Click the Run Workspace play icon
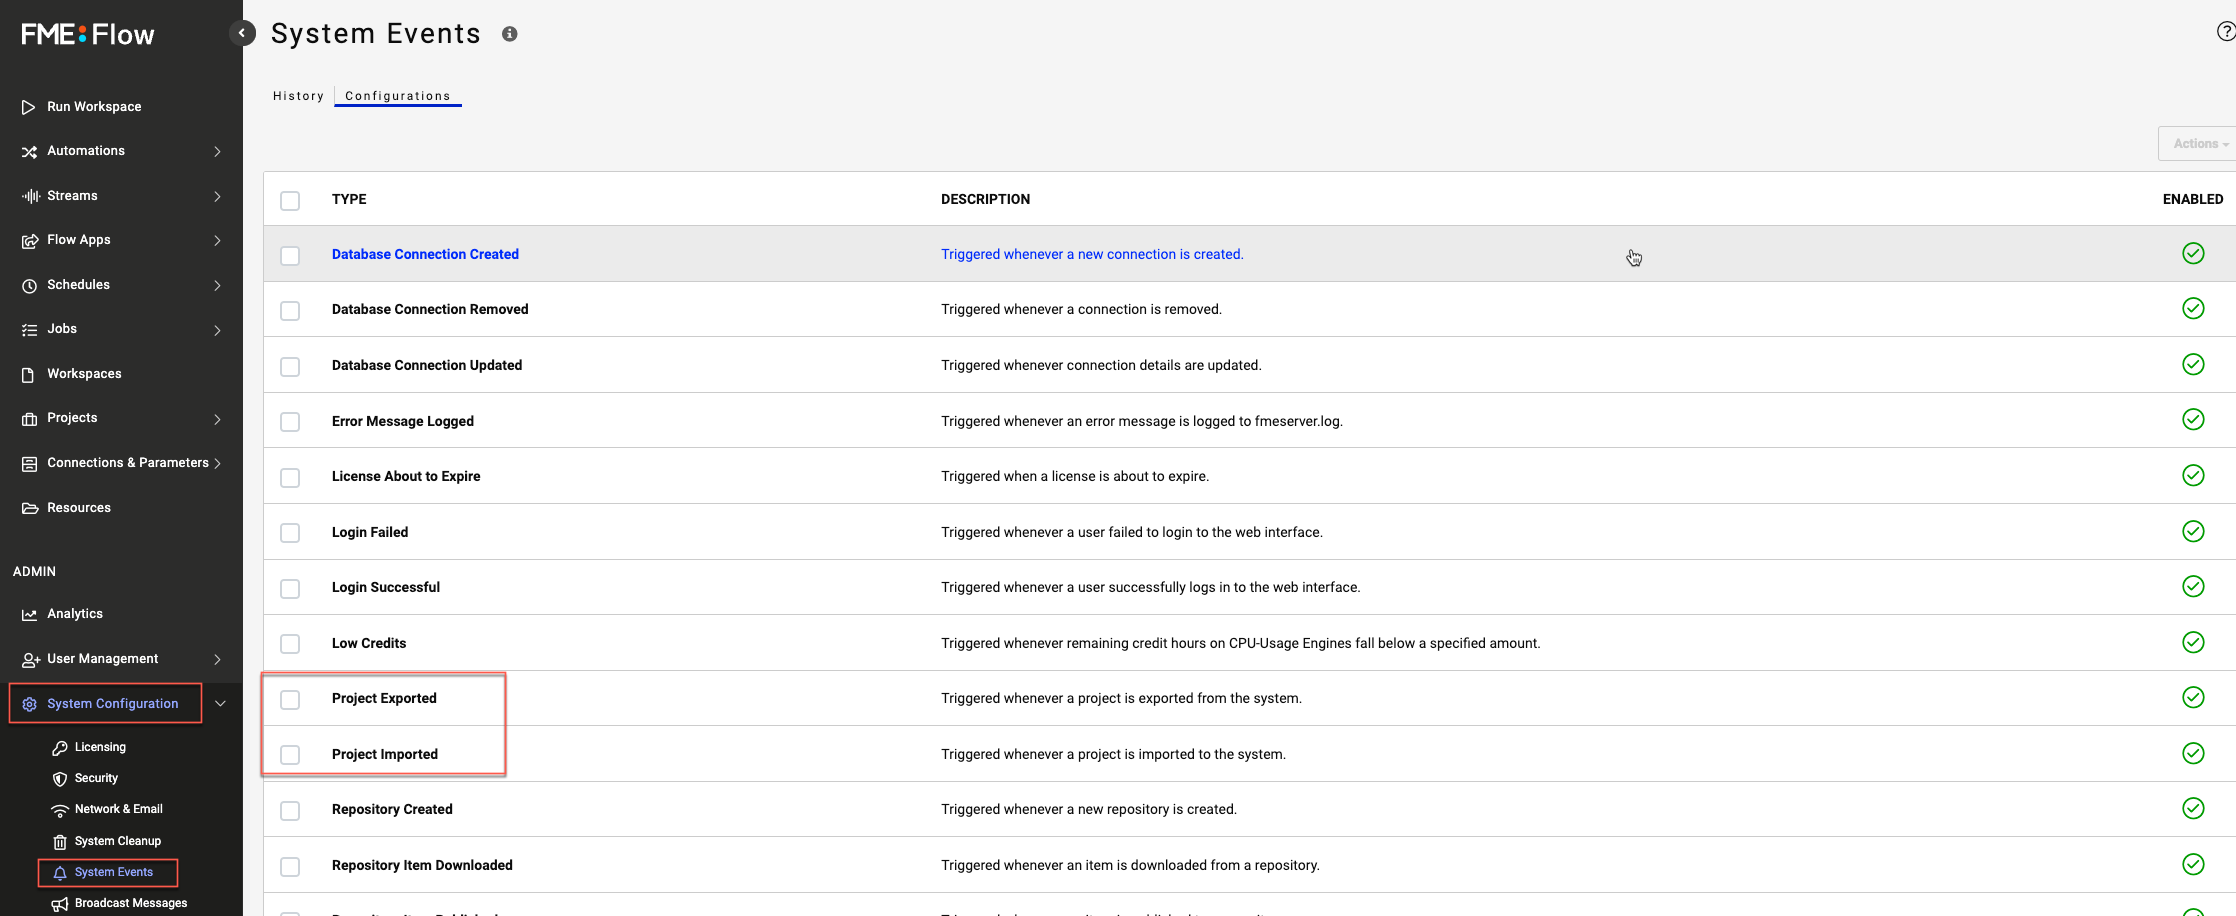This screenshot has width=2236, height=916. click(x=29, y=107)
